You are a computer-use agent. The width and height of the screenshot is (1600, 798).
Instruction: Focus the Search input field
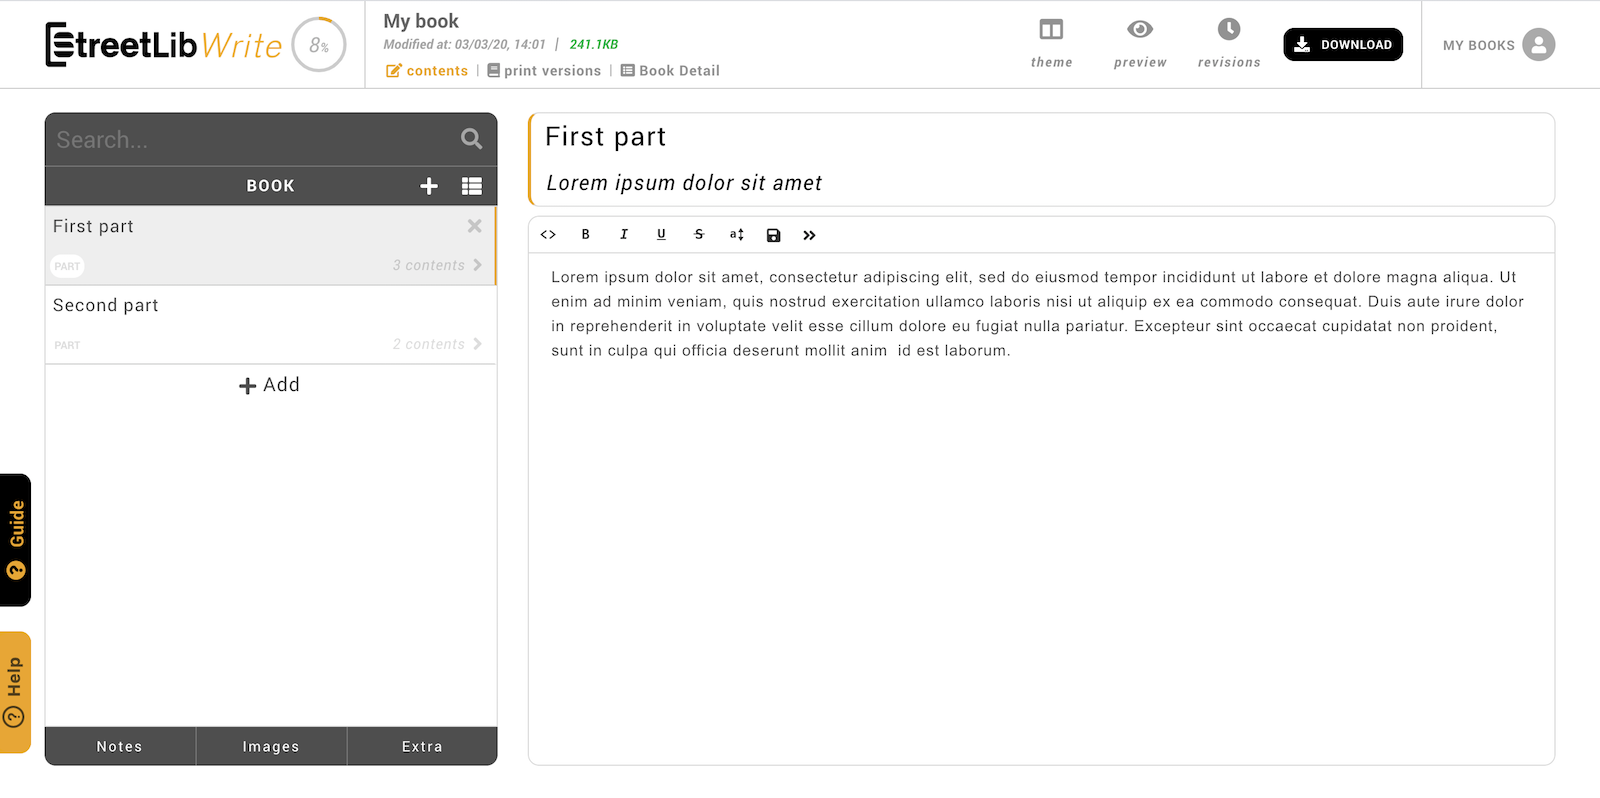click(x=250, y=140)
